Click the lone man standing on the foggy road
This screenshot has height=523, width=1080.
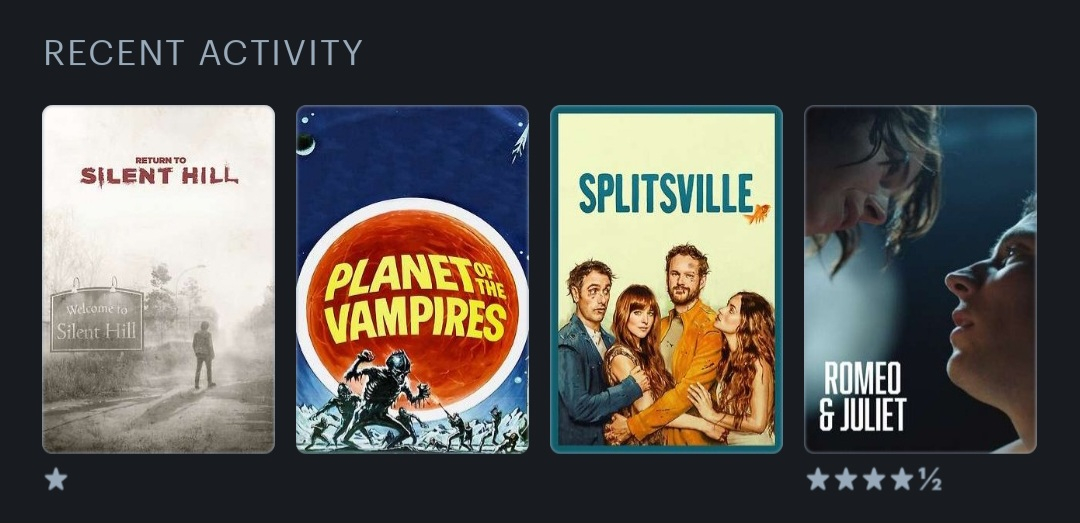tap(203, 355)
